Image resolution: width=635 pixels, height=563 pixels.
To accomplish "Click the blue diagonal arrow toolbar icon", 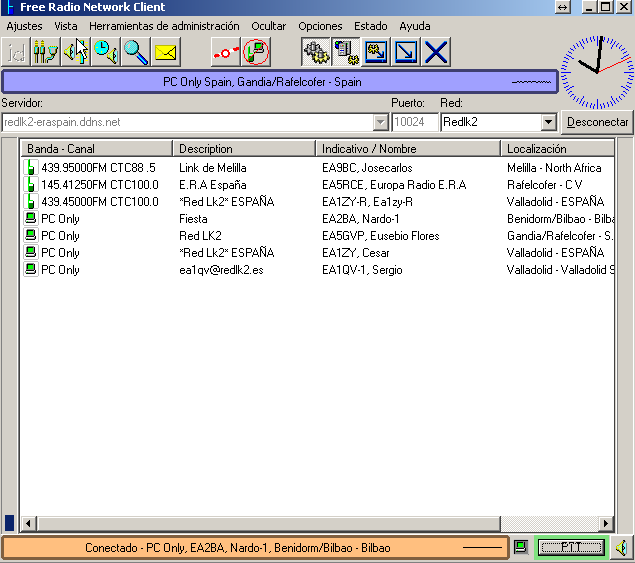I will [x=406, y=51].
